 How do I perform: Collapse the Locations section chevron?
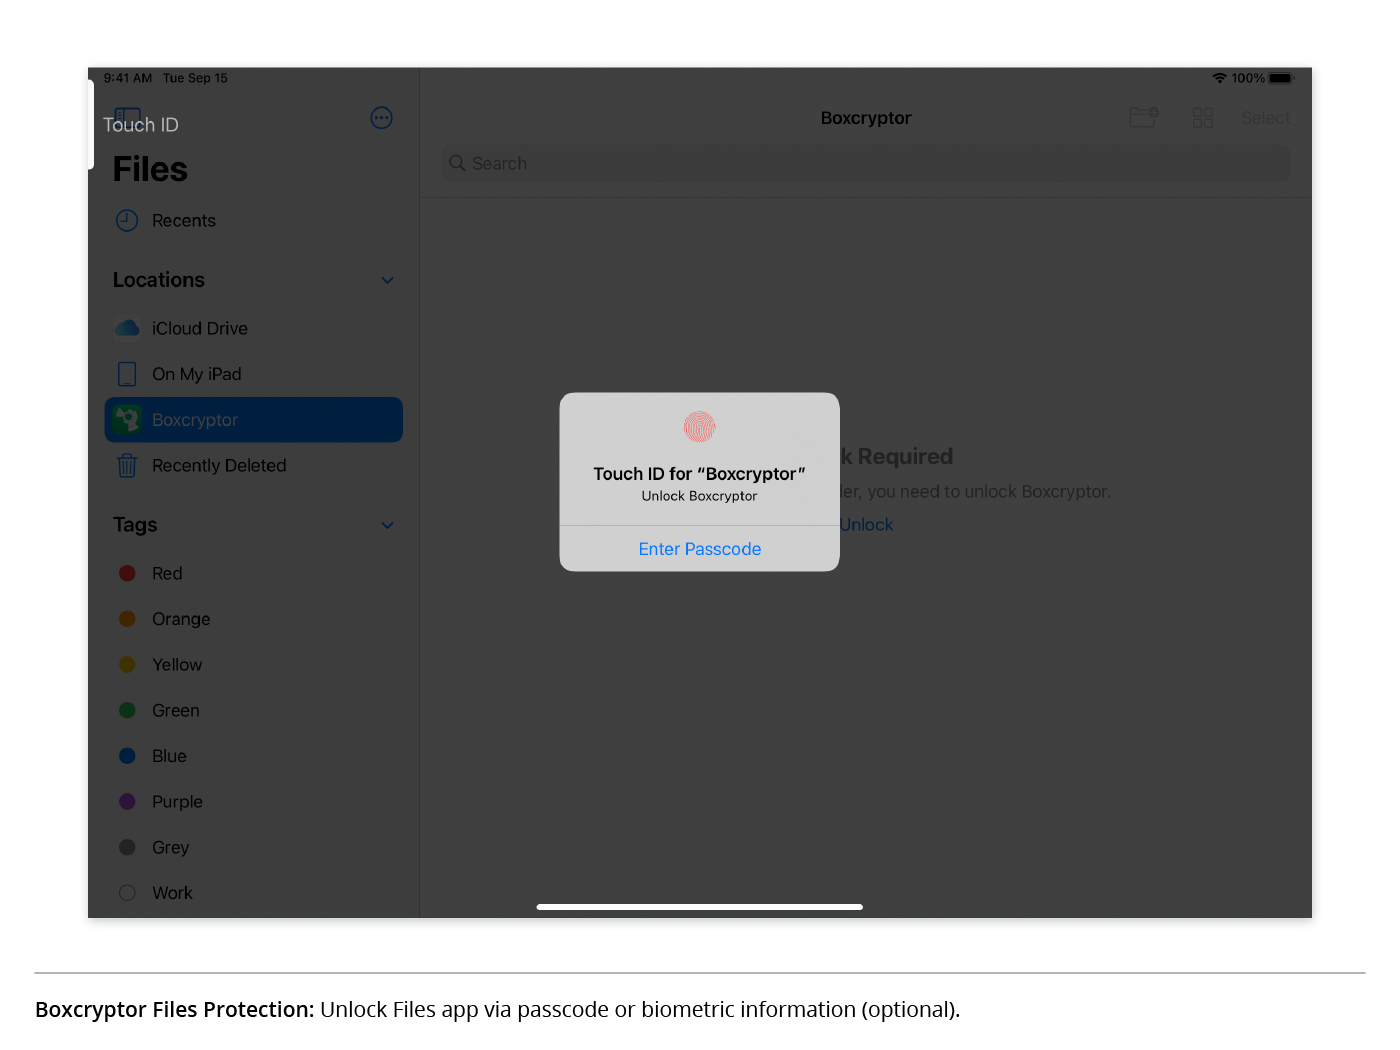tap(387, 280)
